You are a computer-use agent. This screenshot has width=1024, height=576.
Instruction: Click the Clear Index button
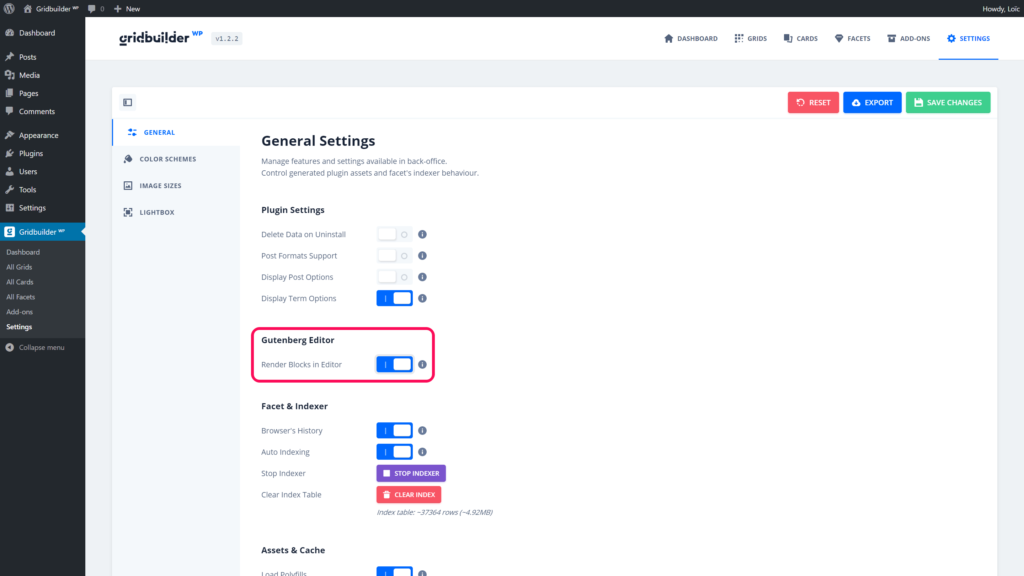pos(409,495)
